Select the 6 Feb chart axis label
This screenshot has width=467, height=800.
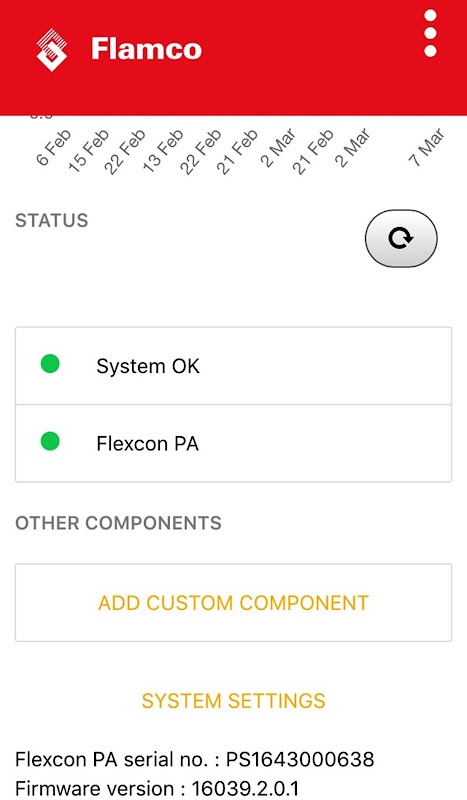(x=53, y=148)
